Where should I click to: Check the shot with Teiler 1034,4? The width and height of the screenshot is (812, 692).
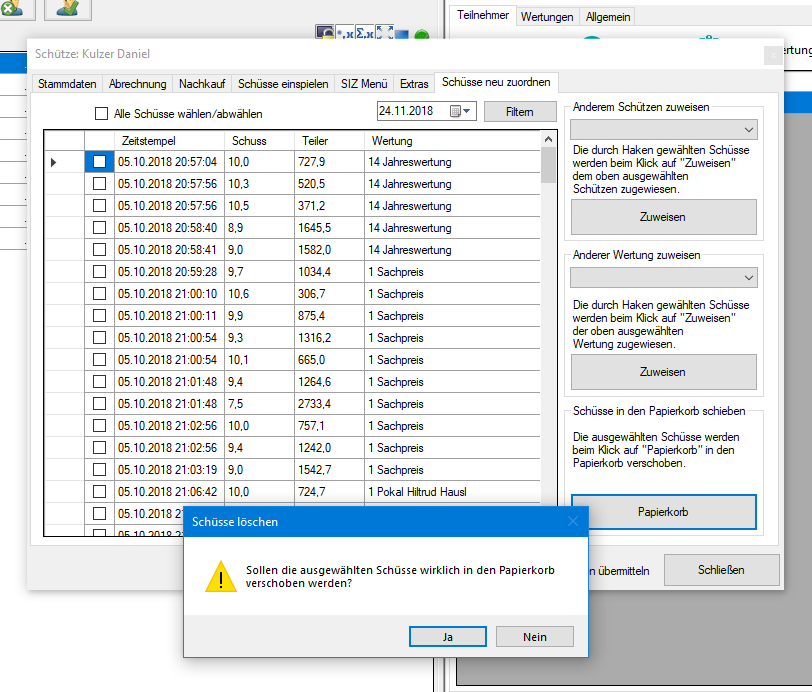[99, 272]
